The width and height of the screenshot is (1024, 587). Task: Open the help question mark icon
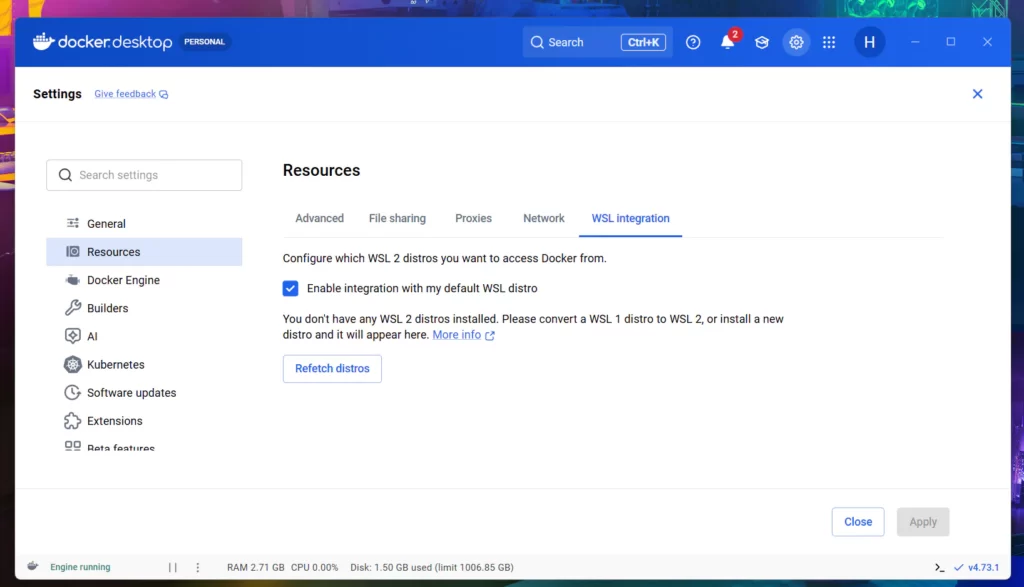693,42
